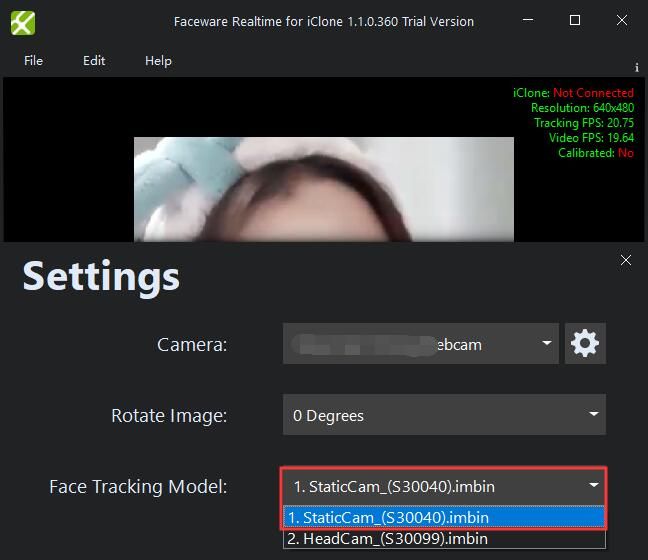Click the info "i" icon below the title bar
This screenshot has width=648, height=560.
point(637,68)
